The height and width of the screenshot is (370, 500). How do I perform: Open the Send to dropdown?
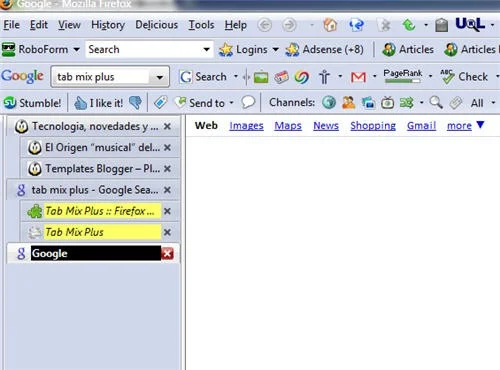[204, 103]
